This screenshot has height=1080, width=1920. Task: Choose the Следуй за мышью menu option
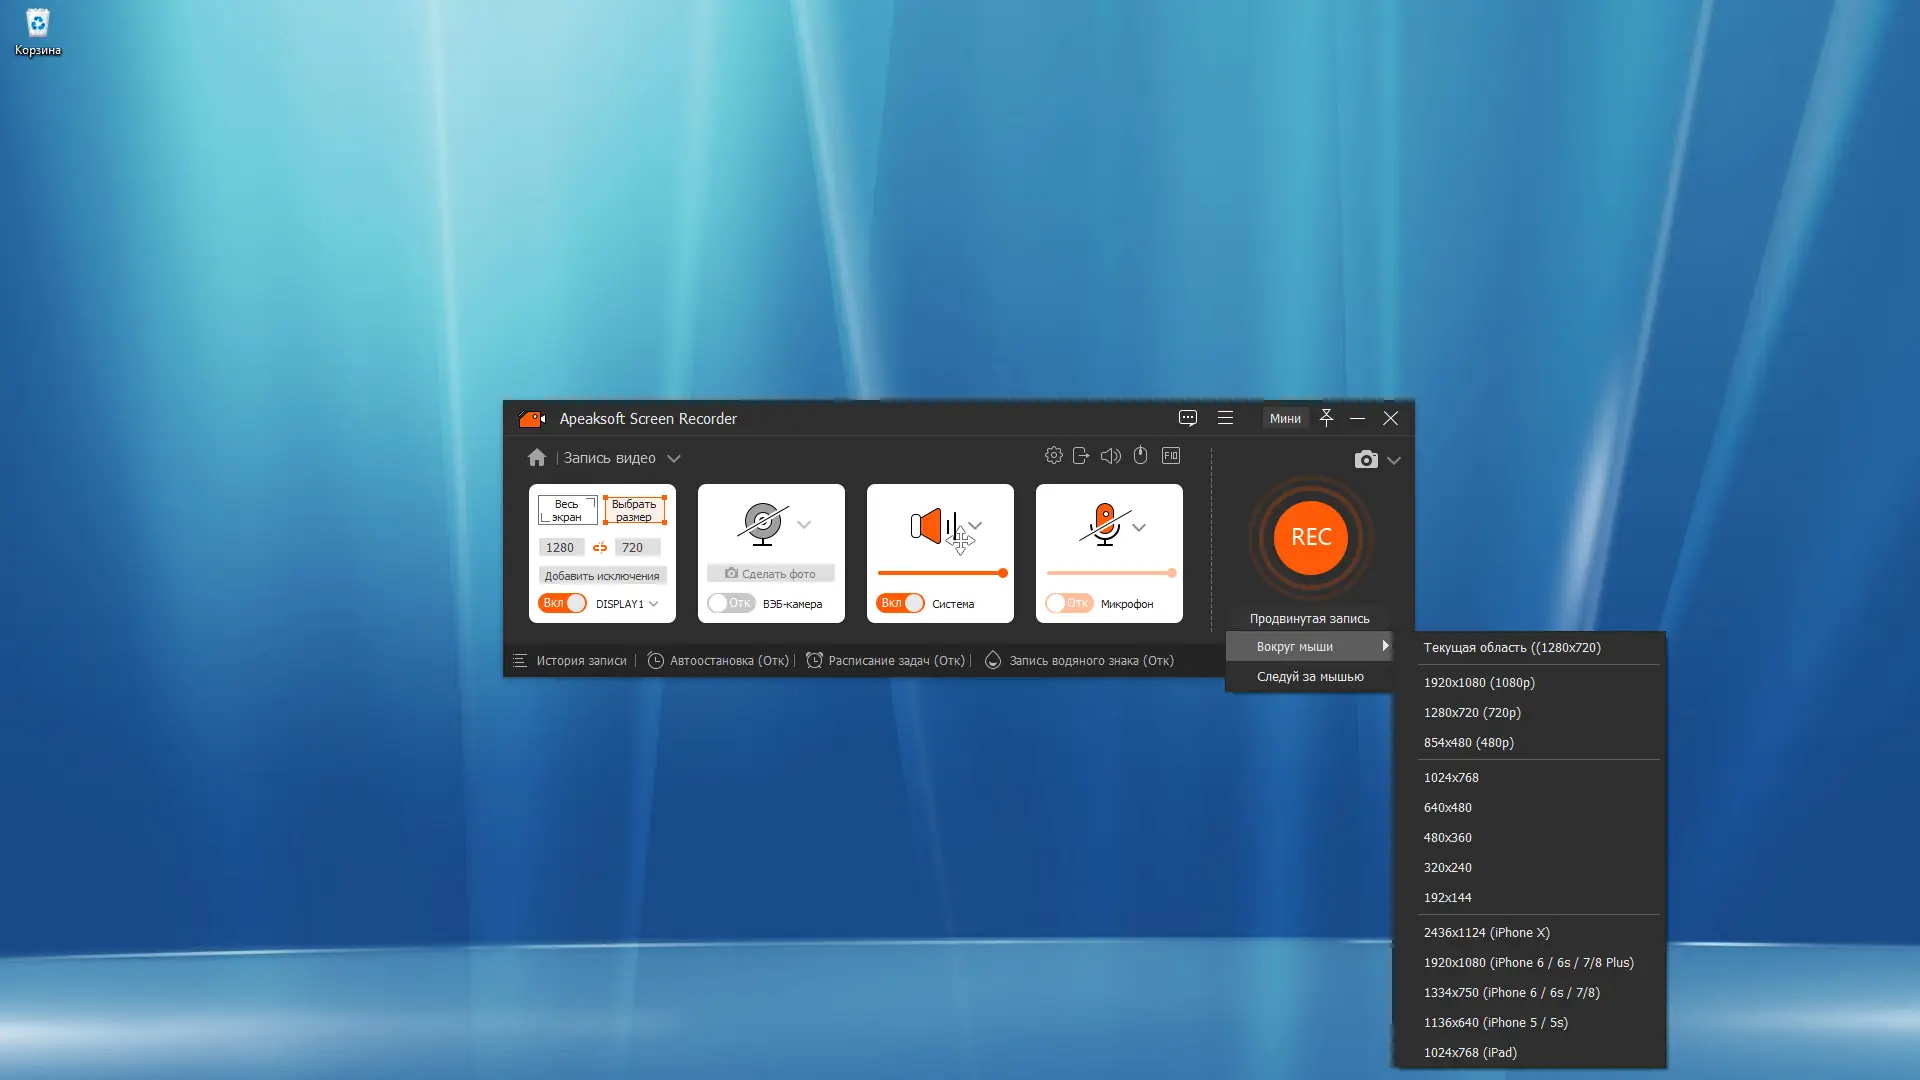(1309, 676)
